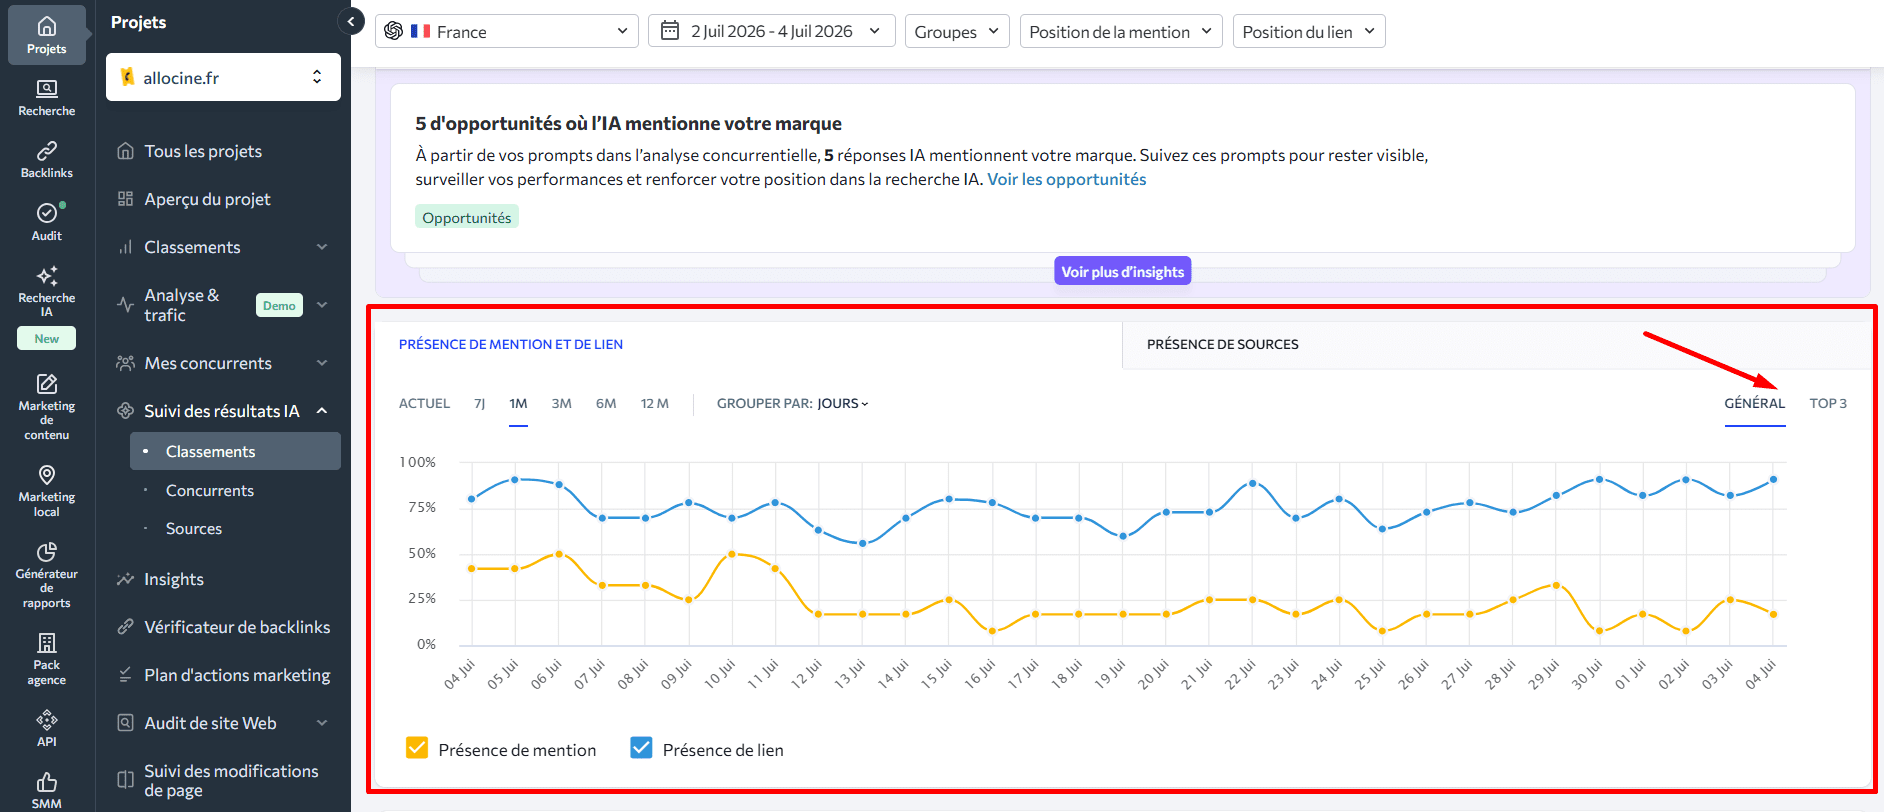Click the blue data point at 22 Jui
The image size is (1884, 812).
[1253, 483]
